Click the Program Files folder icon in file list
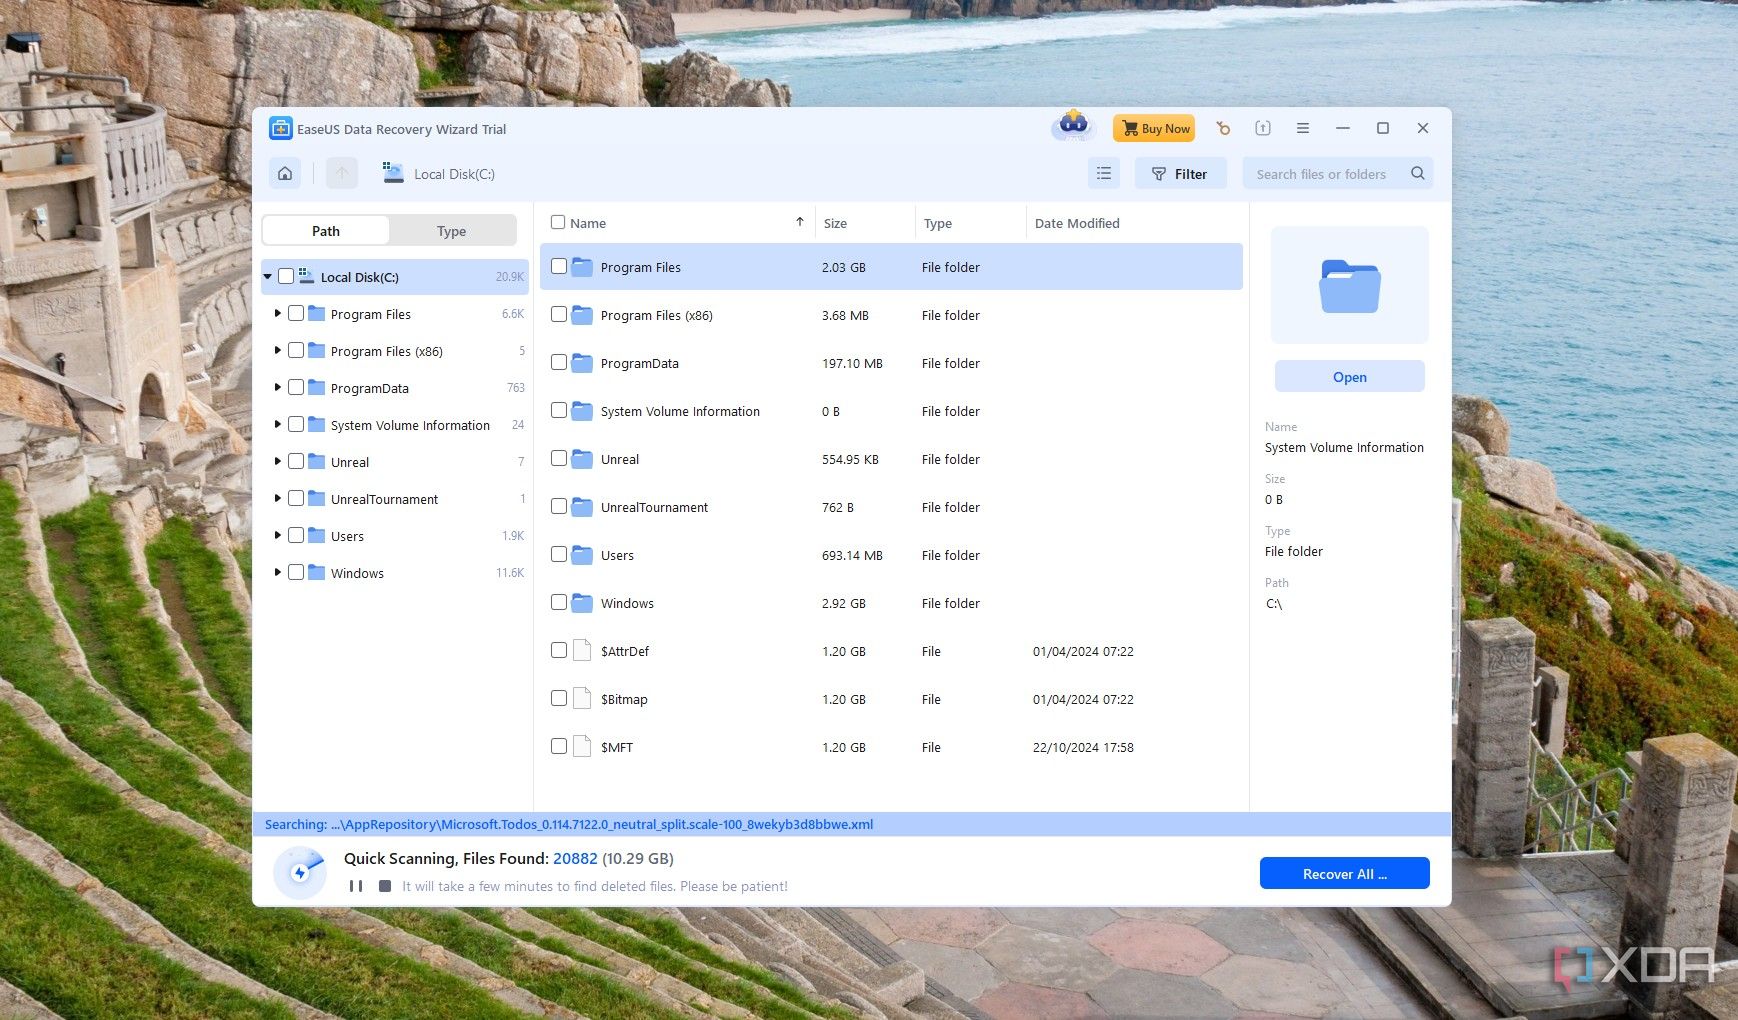This screenshot has width=1738, height=1020. click(583, 267)
